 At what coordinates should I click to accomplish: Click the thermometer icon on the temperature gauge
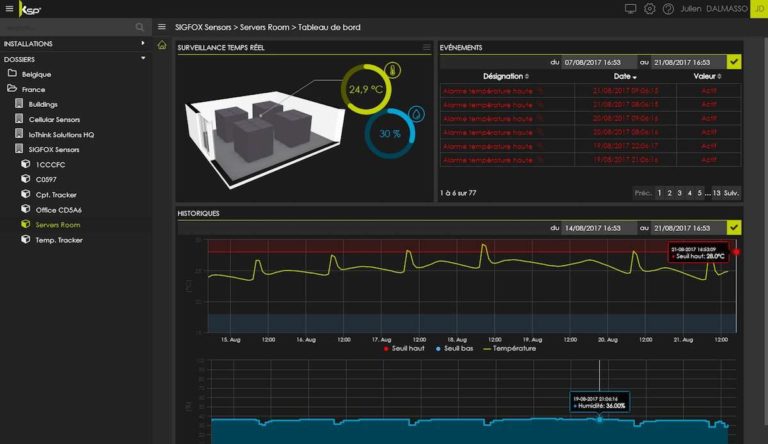(x=392, y=71)
